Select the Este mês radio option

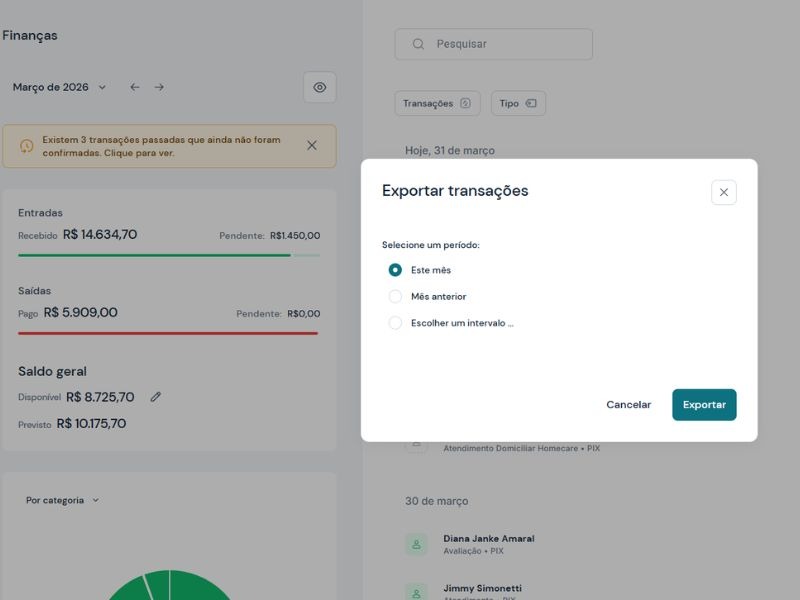coord(396,269)
